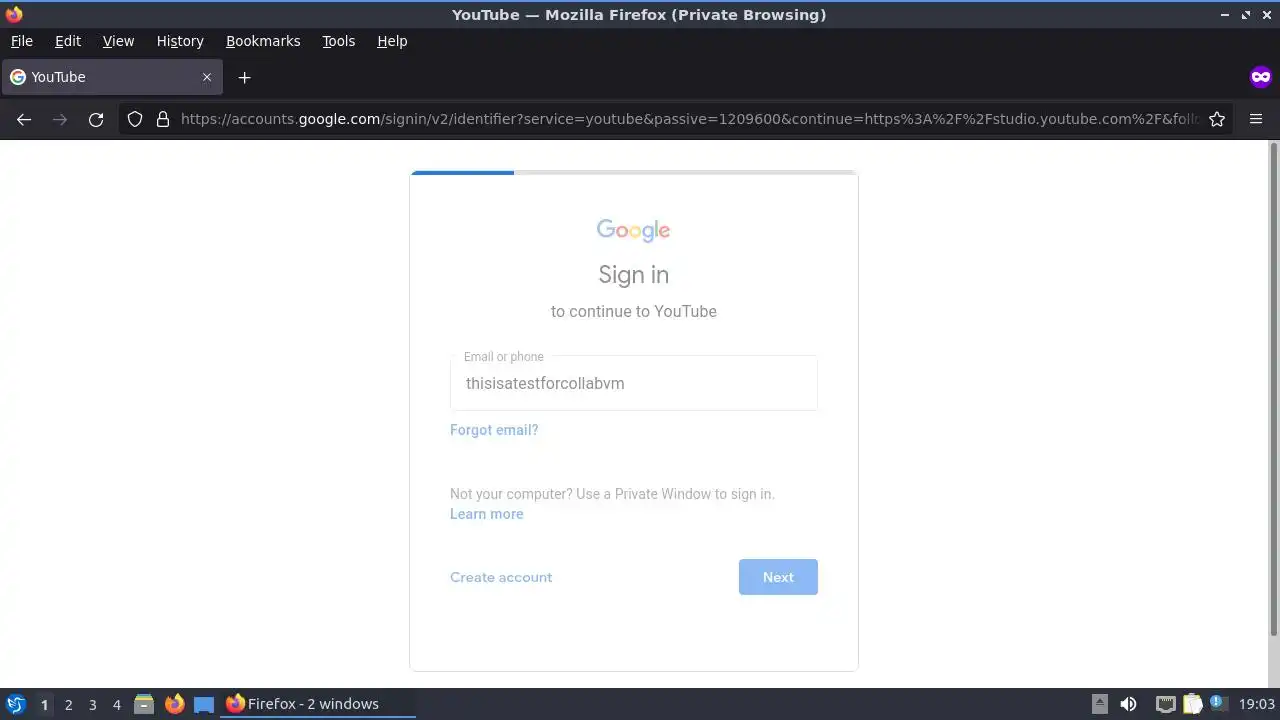Click the disabled forward arrow
Screen dimensions: 1280x720
(60, 119)
